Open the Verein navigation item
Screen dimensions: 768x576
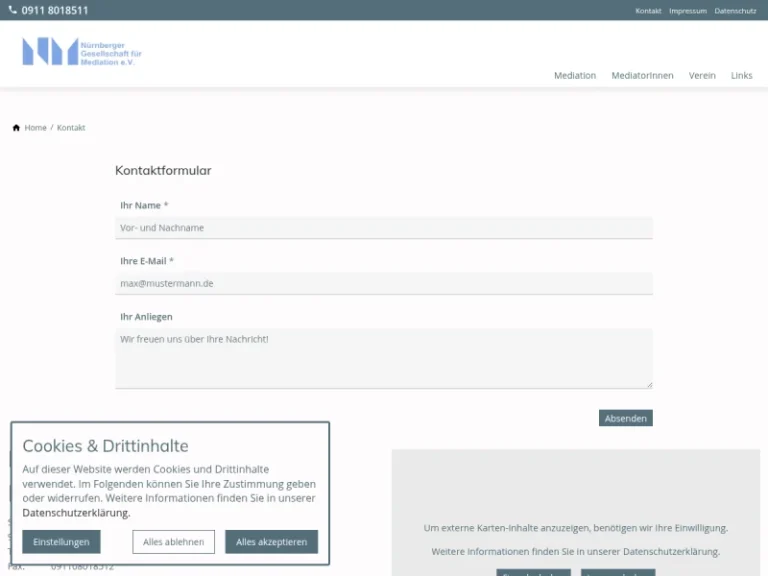point(702,76)
